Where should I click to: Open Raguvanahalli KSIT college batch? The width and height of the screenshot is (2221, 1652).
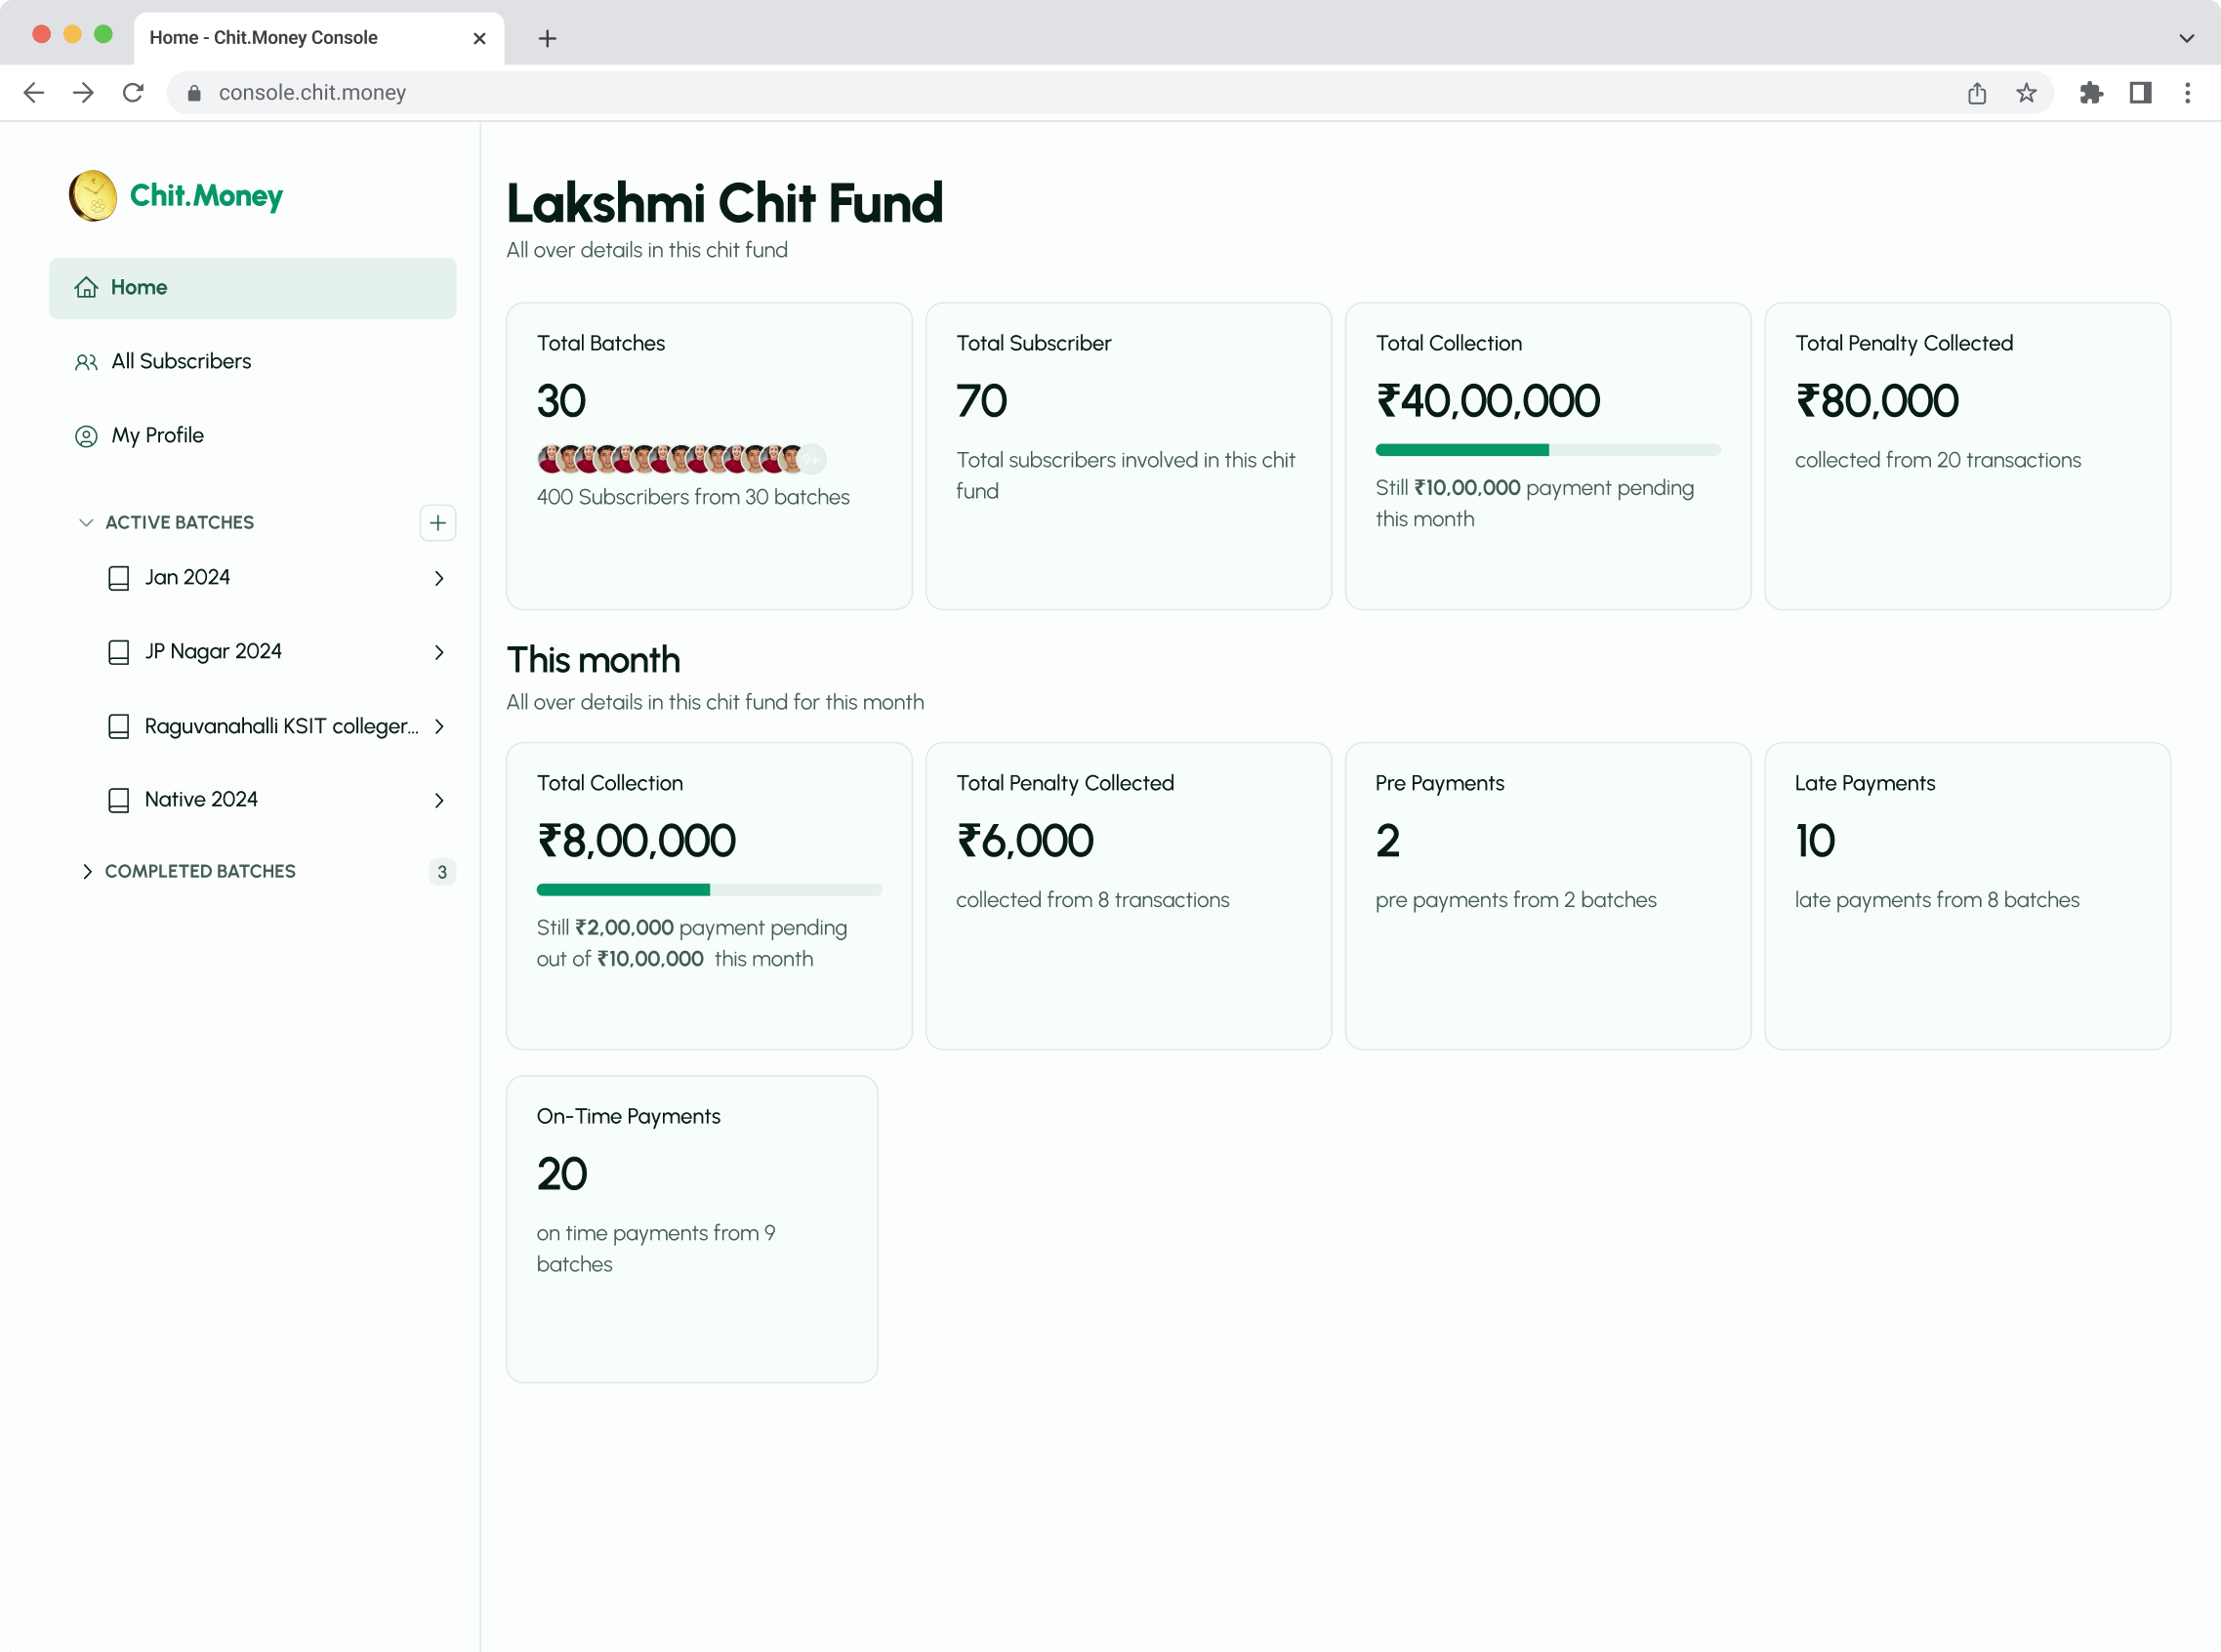point(280,726)
